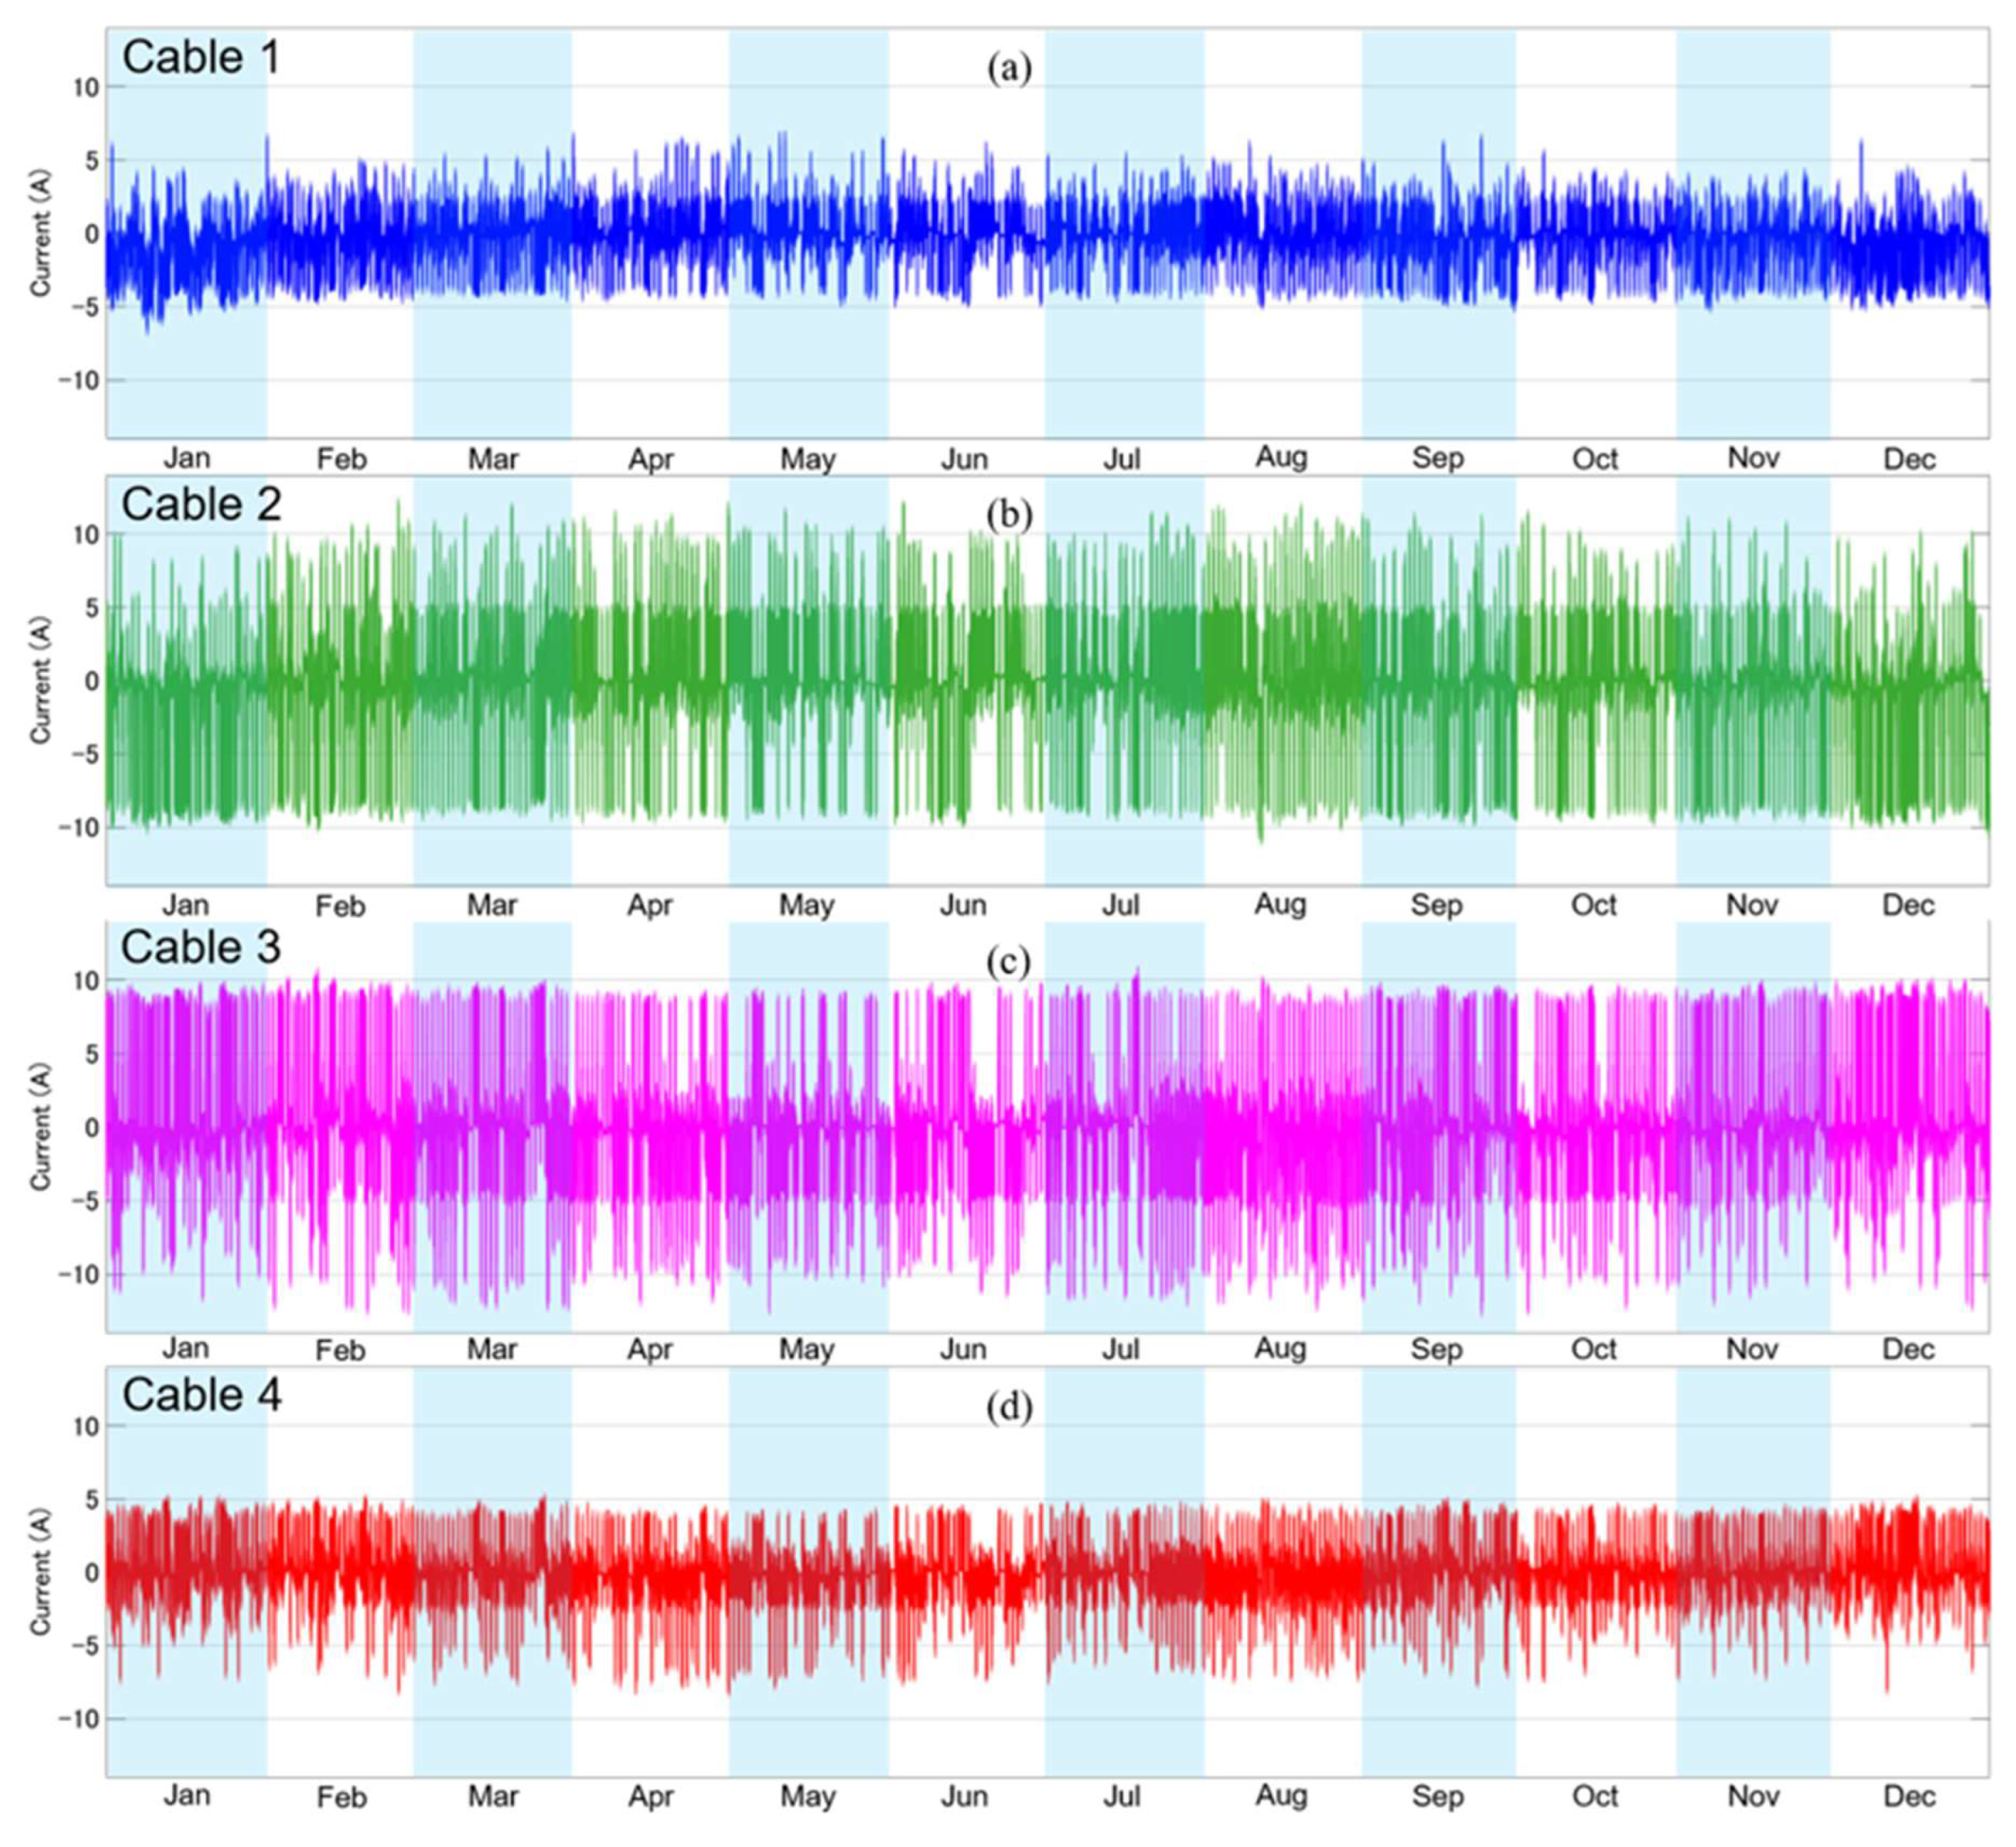2016x1847 pixels.
Task: Pick the "Dec" label below the Cable 1 chart
Action: point(1910,459)
